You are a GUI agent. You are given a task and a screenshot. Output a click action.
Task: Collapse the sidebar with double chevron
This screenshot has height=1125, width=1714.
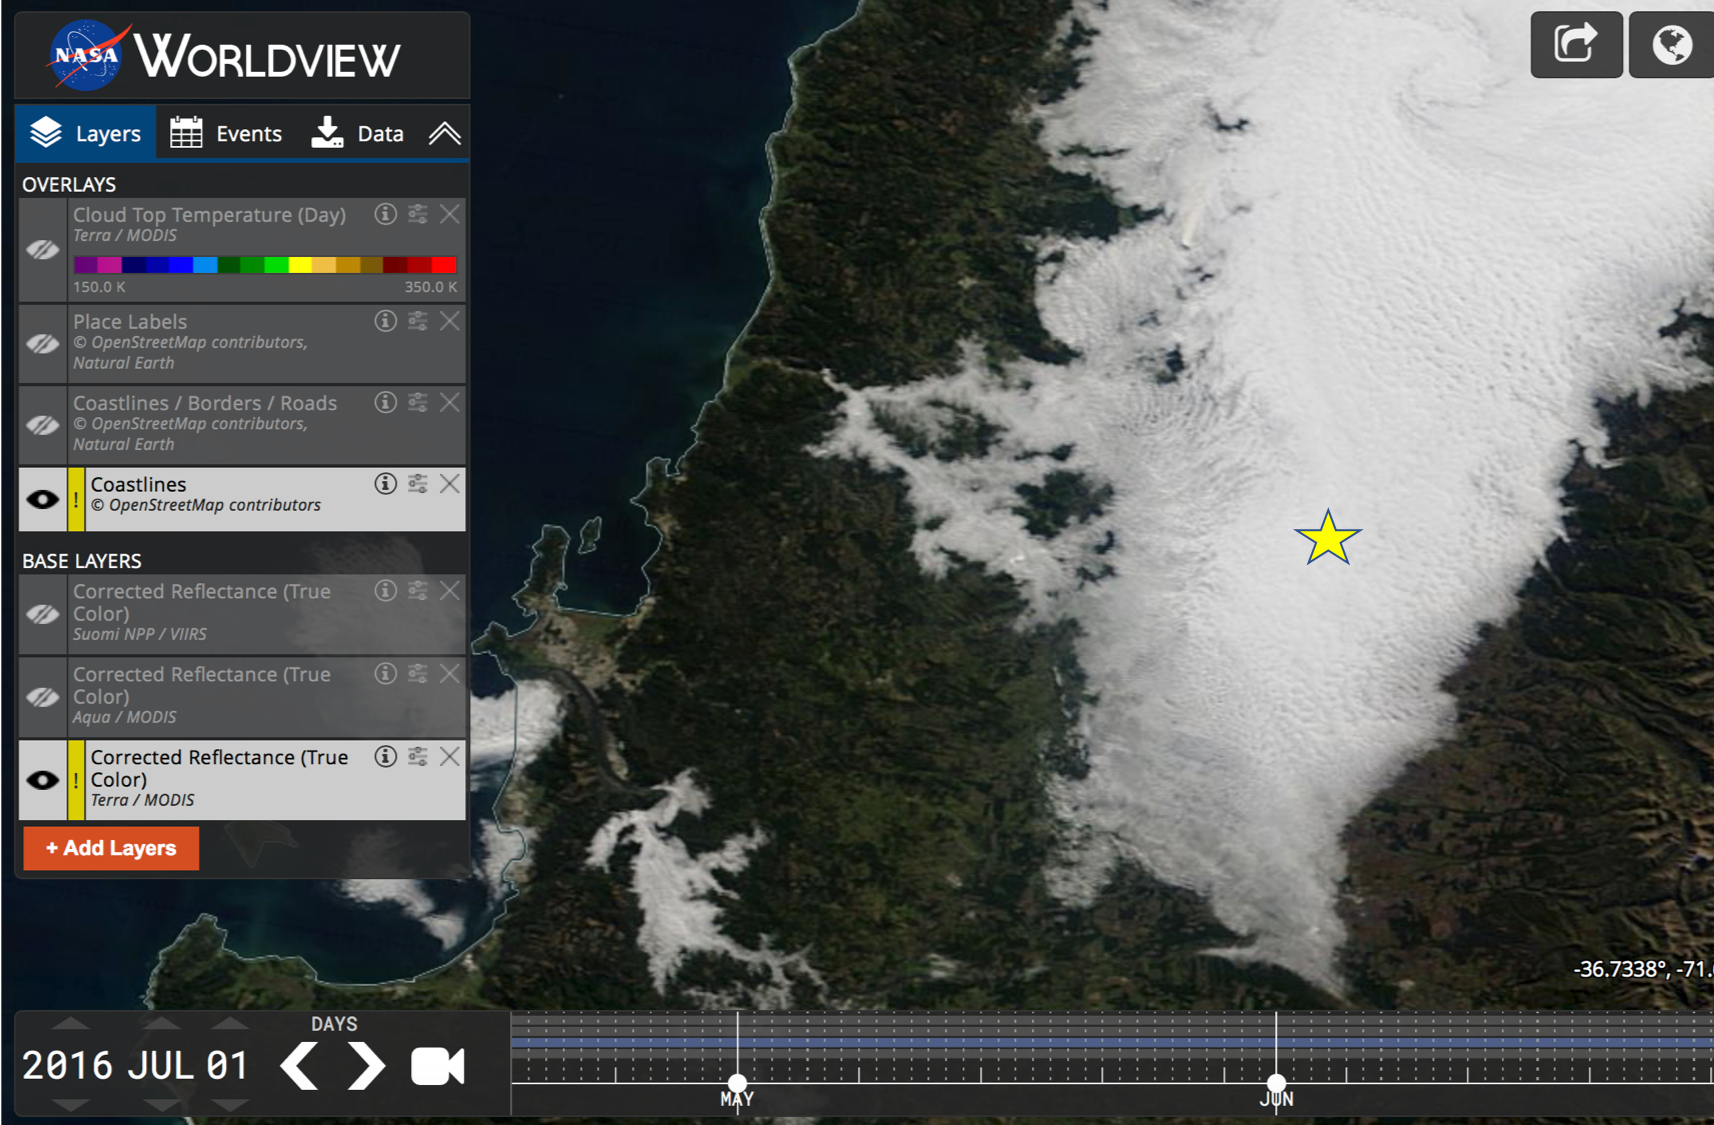click(445, 133)
